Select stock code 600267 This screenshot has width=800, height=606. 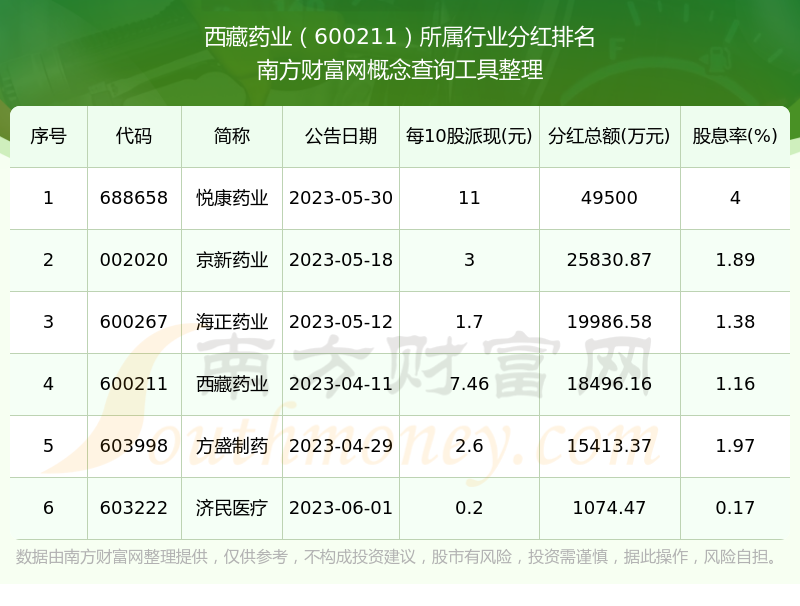pyautogui.click(x=134, y=322)
